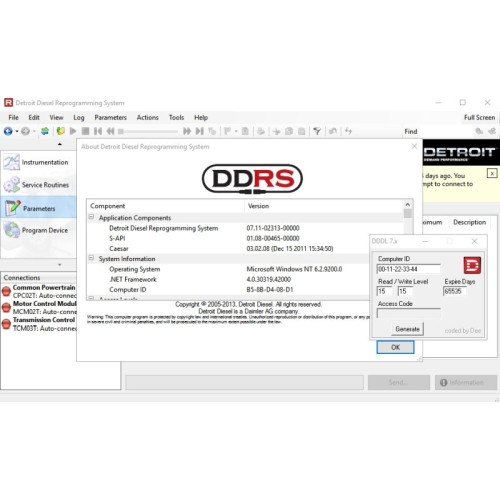Select the Transmission Control connection entry
This screenshot has height=500, width=500.
[39, 324]
